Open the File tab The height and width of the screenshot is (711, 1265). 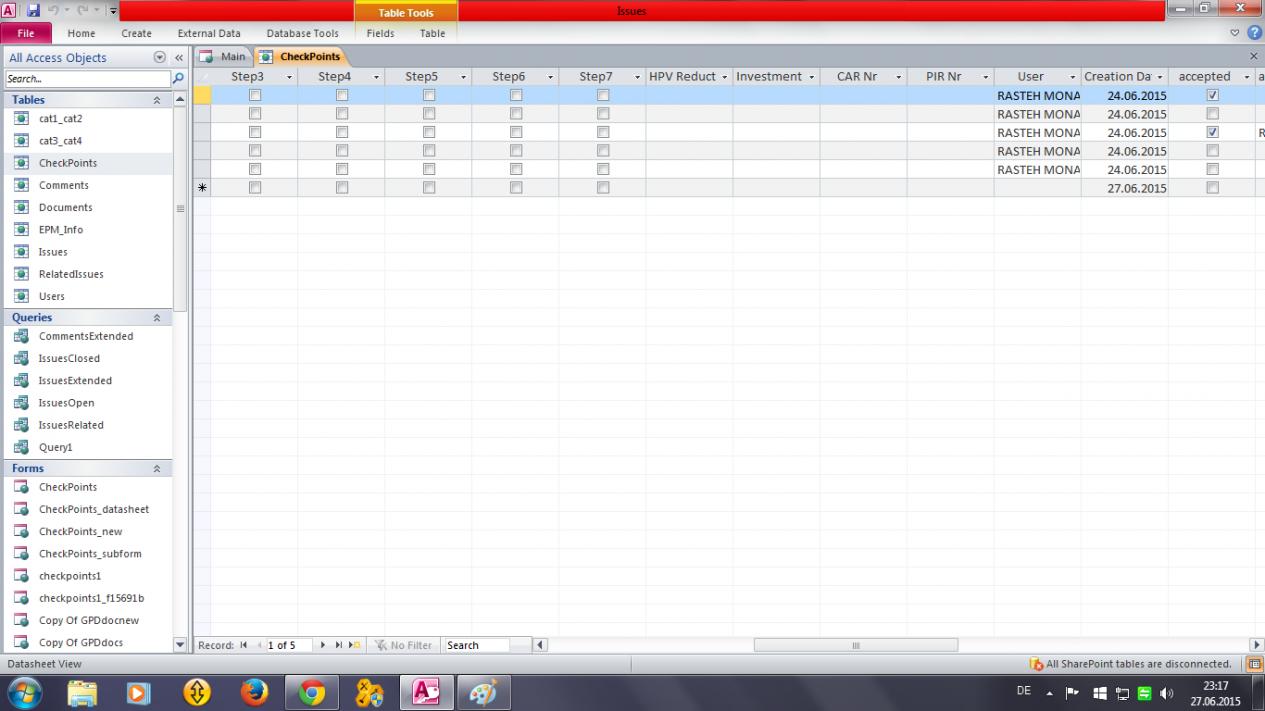[x=25, y=33]
